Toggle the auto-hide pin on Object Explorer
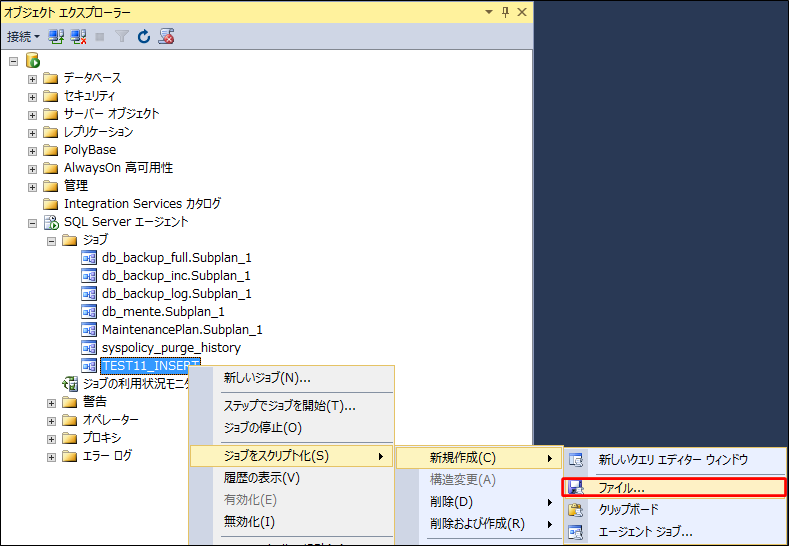Image resolution: width=789 pixels, height=546 pixels. pos(505,11)
